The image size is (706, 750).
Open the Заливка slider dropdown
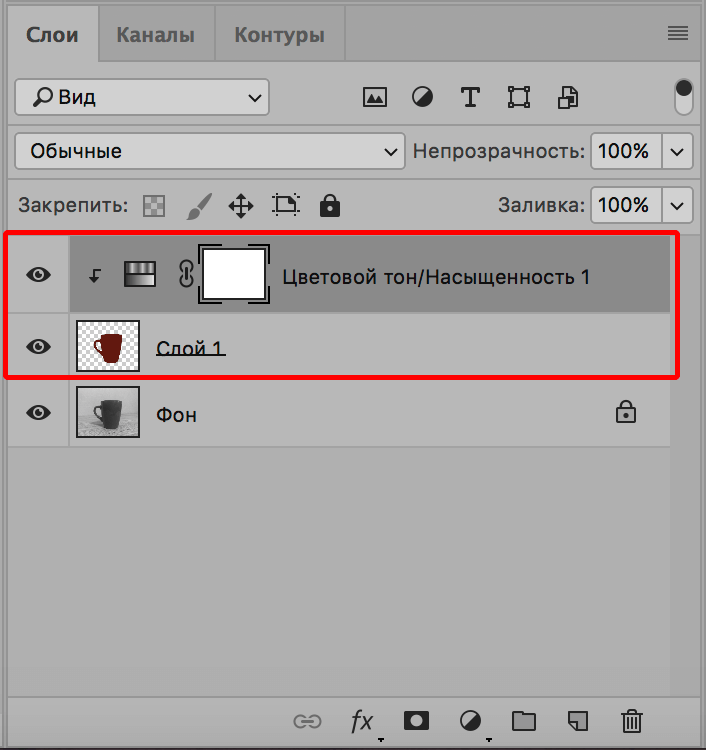[x=677, y=206]
